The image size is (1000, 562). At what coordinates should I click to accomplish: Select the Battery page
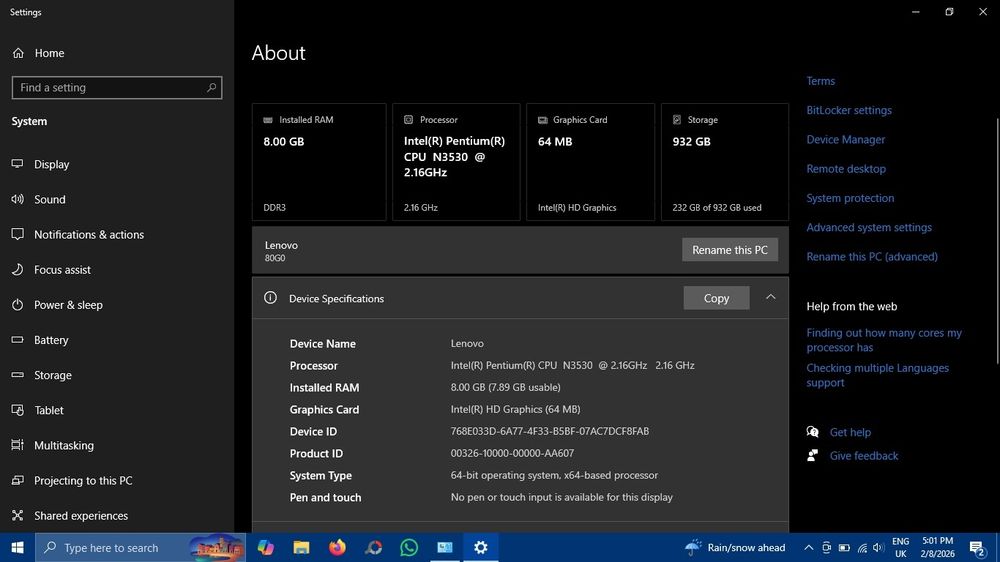coord(51,339)
